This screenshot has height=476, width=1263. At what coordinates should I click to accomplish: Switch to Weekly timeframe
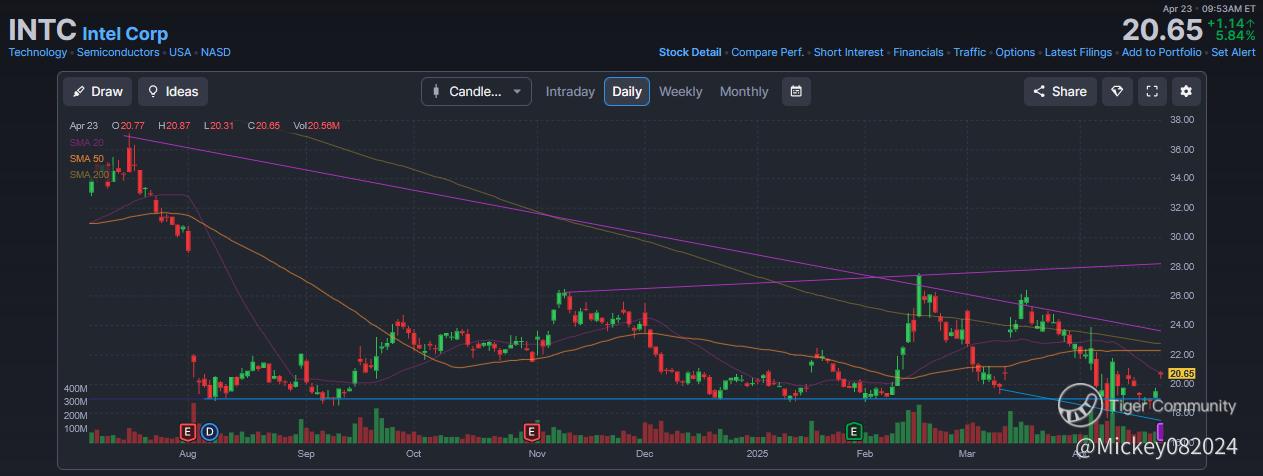point(680,91)
